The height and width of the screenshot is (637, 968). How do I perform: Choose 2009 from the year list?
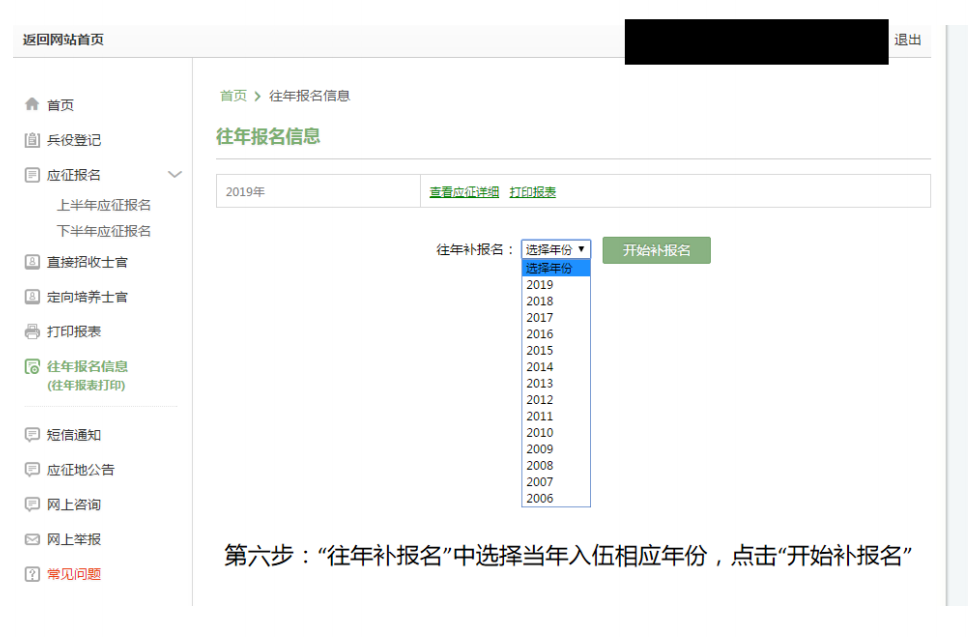point(556,449)
